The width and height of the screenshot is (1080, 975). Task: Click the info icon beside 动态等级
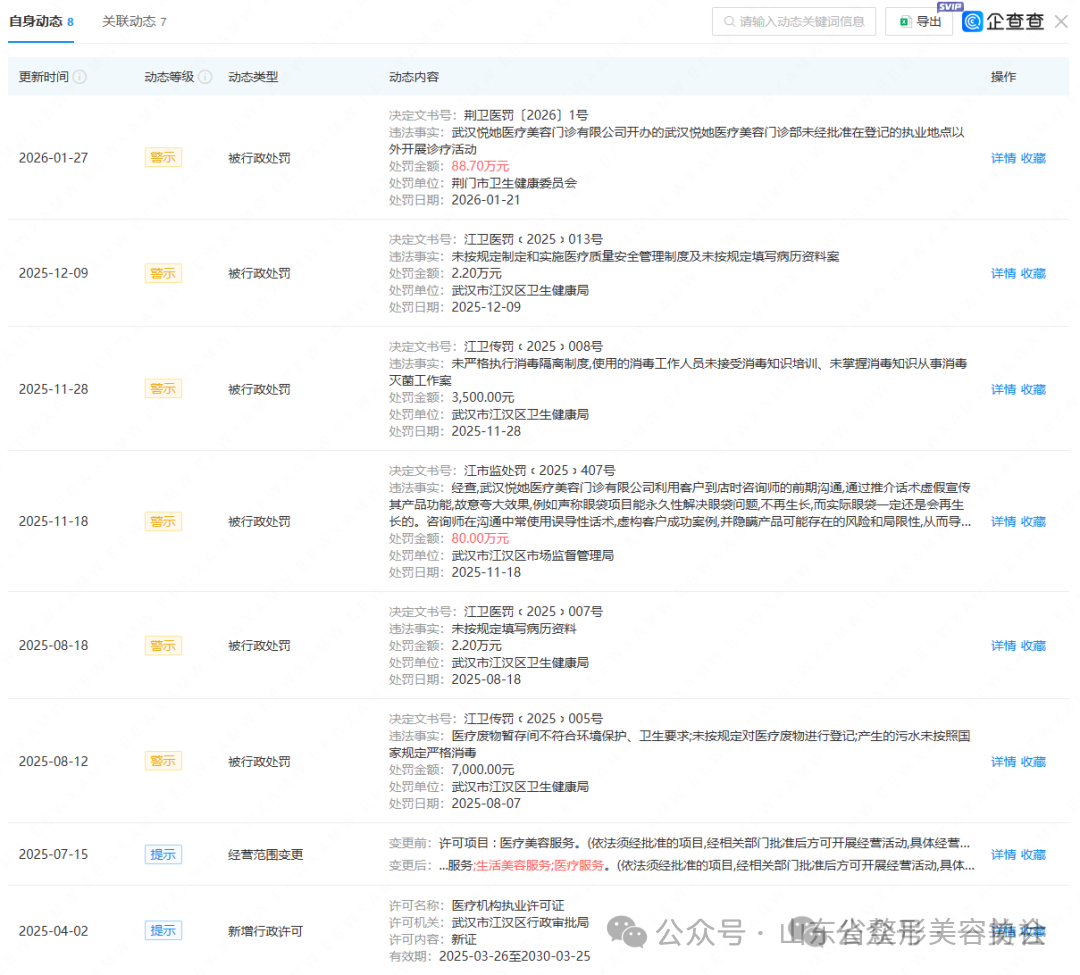click(205, 77)
